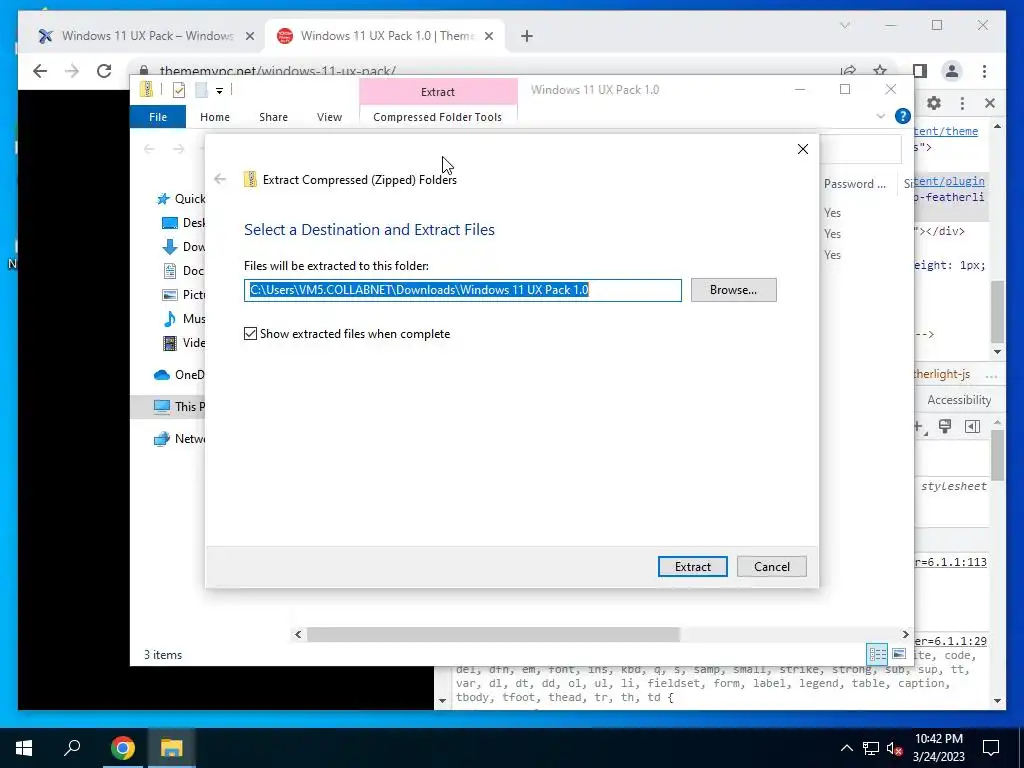Expand the Explorer ribbon chevron
Viewport: 1024px width, 768px height.
click(x=880, y=116)
